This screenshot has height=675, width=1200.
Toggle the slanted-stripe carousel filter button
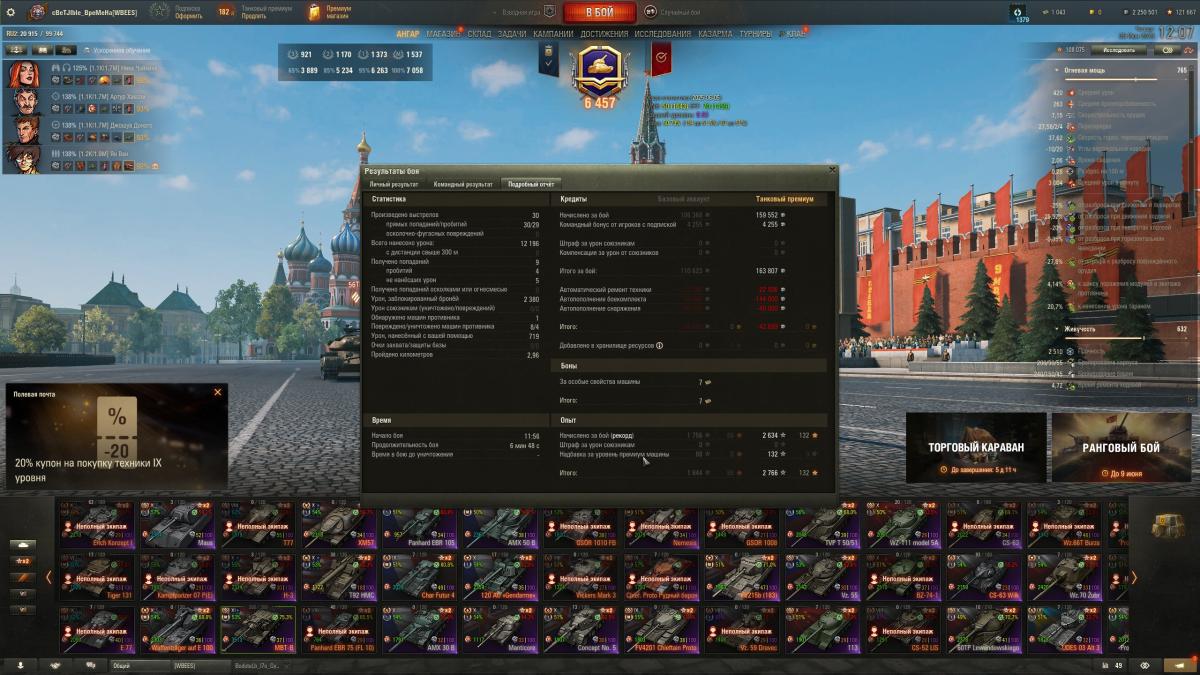23,577
